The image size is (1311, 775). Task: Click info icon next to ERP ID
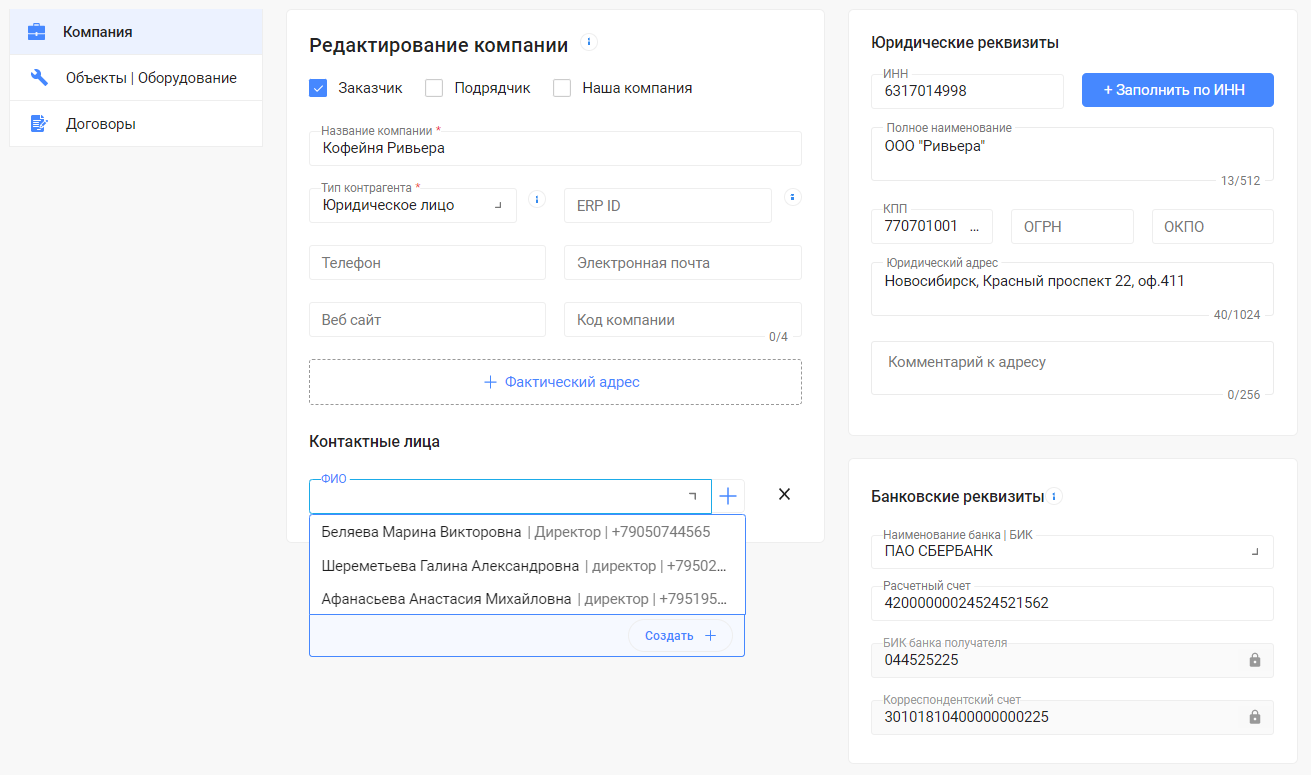pos(792,197)
